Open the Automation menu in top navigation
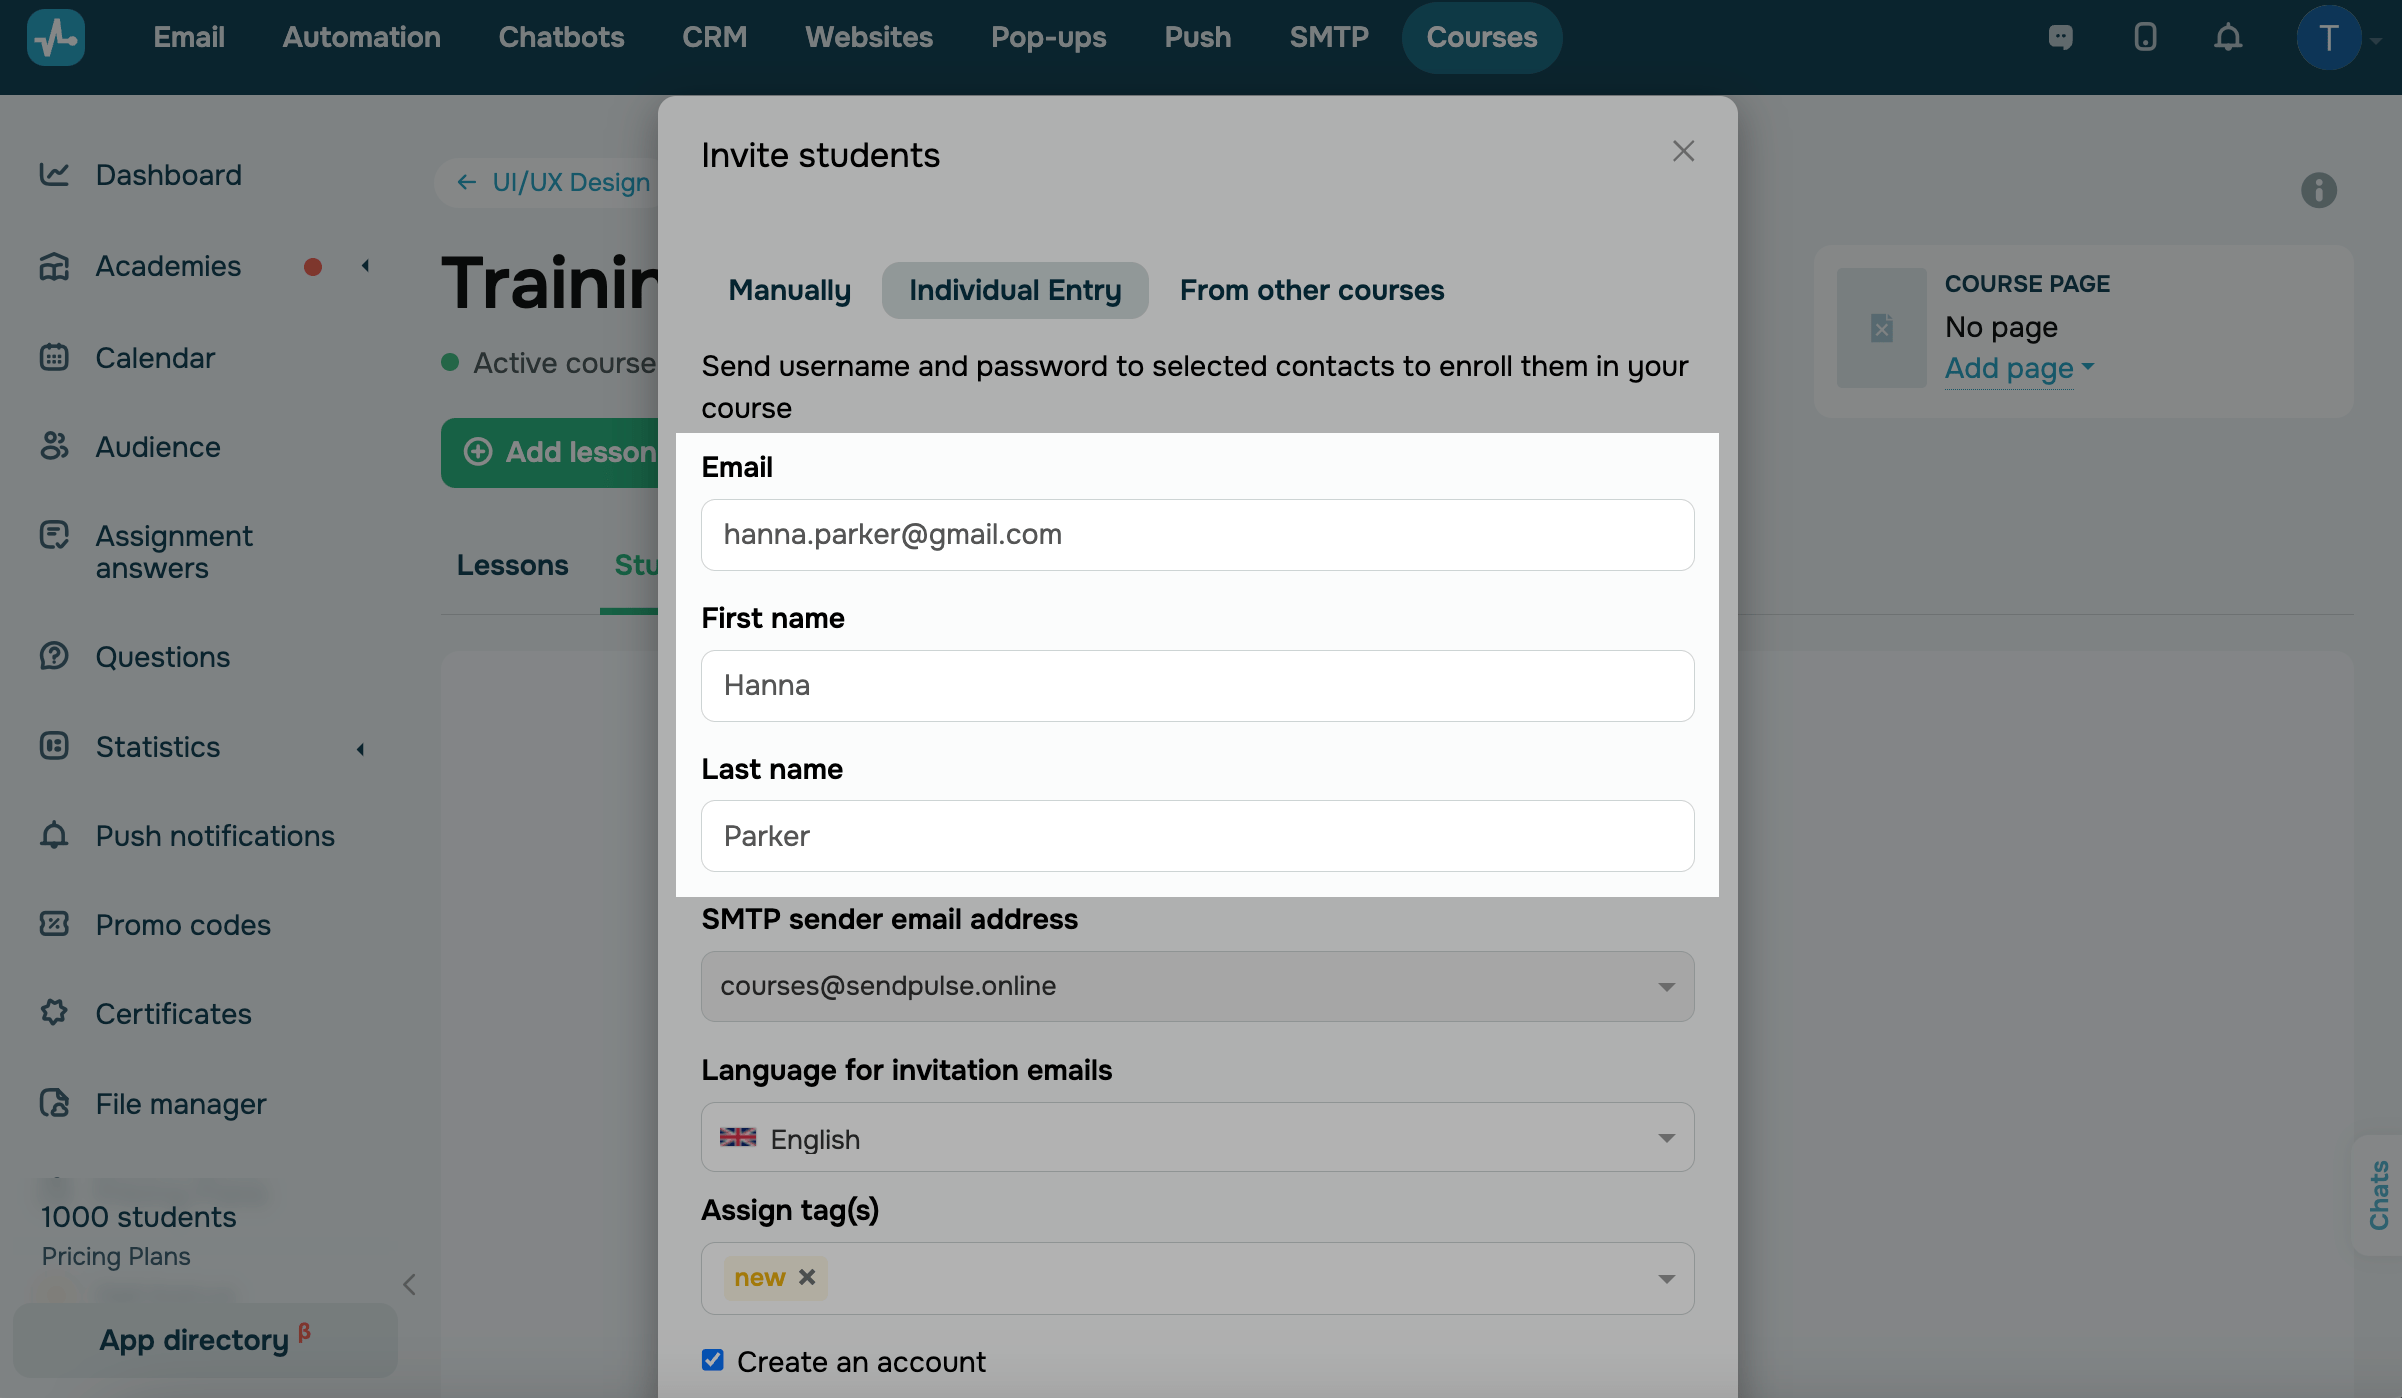This screenshot has width=2402, height=1398. coord(361,38)
